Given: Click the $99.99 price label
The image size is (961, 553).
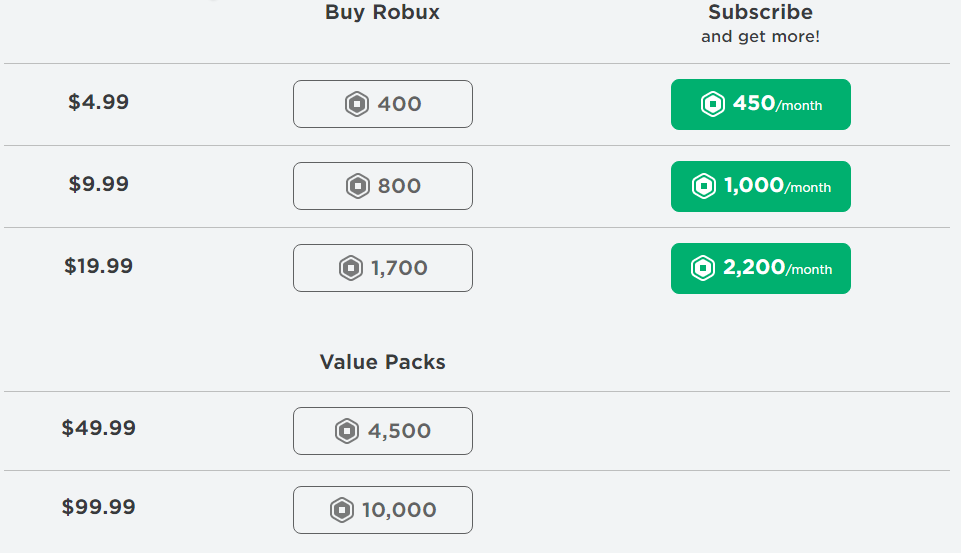Looking at the screenshot, I should click(x=98, y=507).
